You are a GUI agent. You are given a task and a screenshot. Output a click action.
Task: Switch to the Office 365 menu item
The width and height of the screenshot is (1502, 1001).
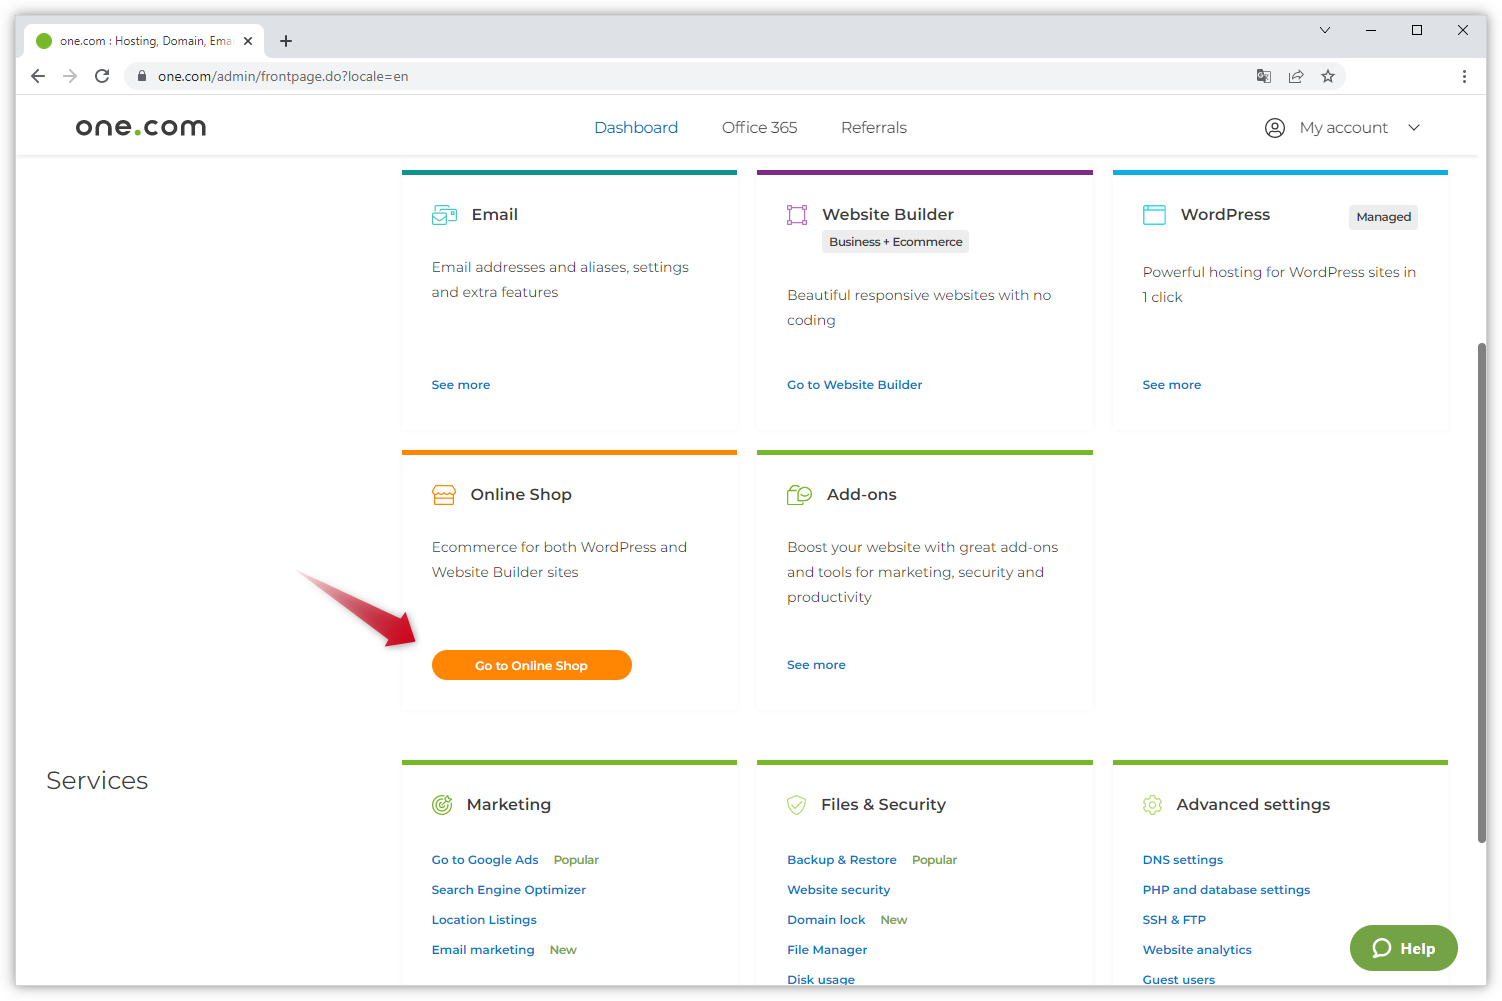coord(759,127)
